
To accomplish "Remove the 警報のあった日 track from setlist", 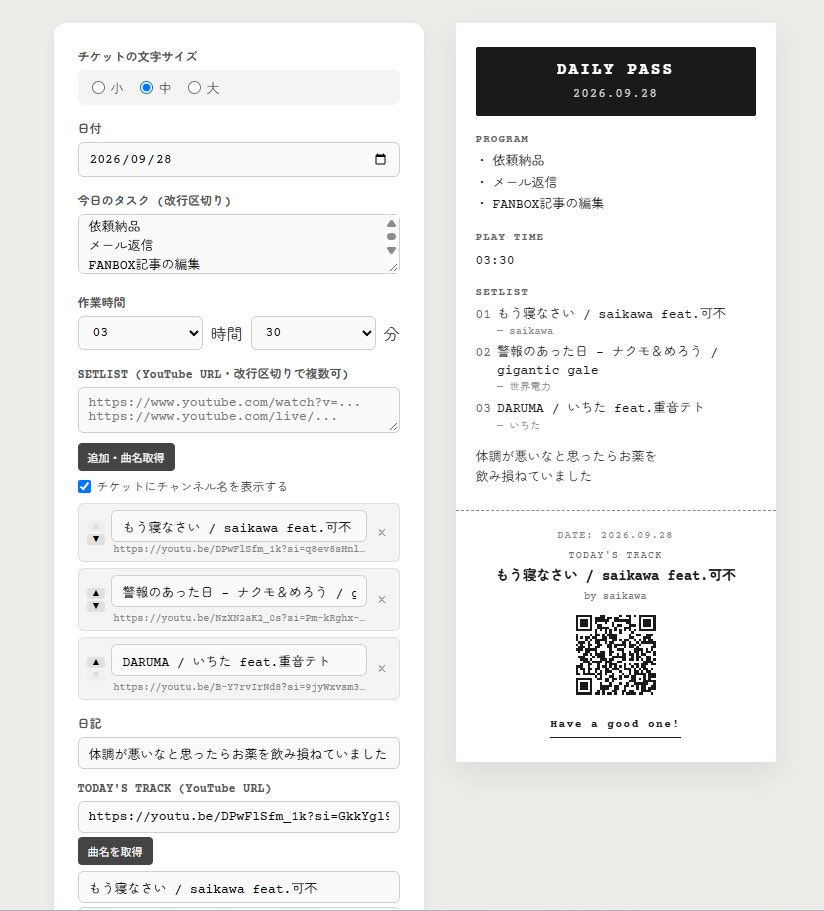I will click(382, 600).
